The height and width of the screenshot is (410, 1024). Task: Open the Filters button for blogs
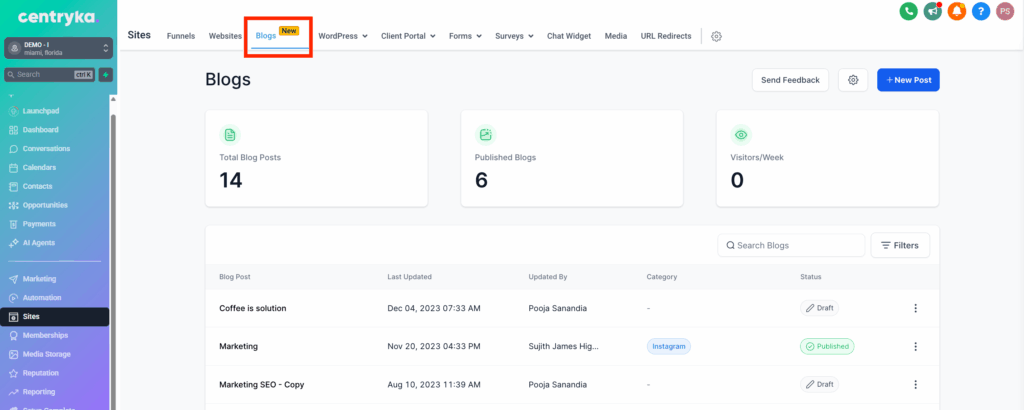[900, 245]
